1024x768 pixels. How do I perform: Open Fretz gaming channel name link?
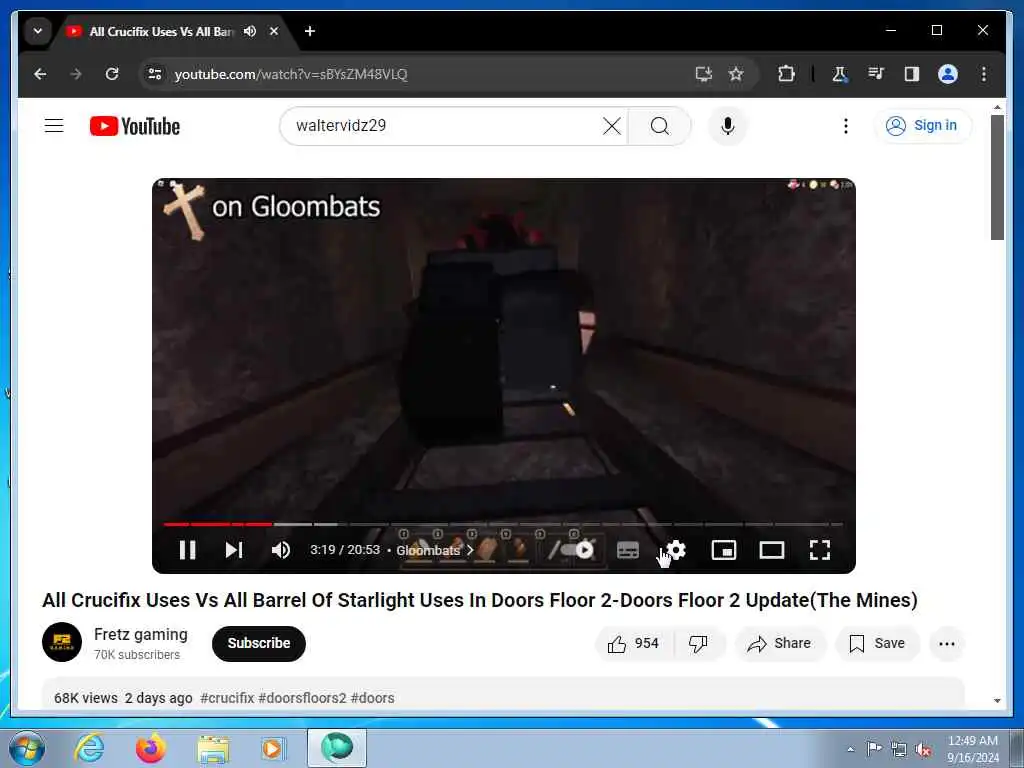[x=140, y=634]
